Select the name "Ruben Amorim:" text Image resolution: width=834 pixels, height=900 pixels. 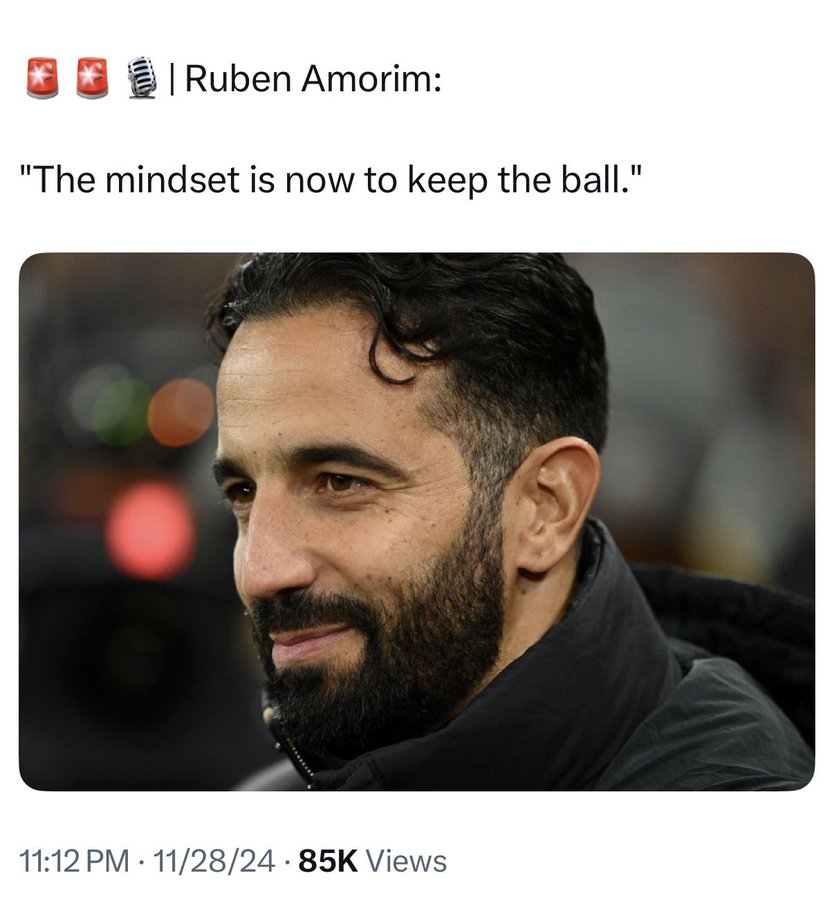coord(313,78)
